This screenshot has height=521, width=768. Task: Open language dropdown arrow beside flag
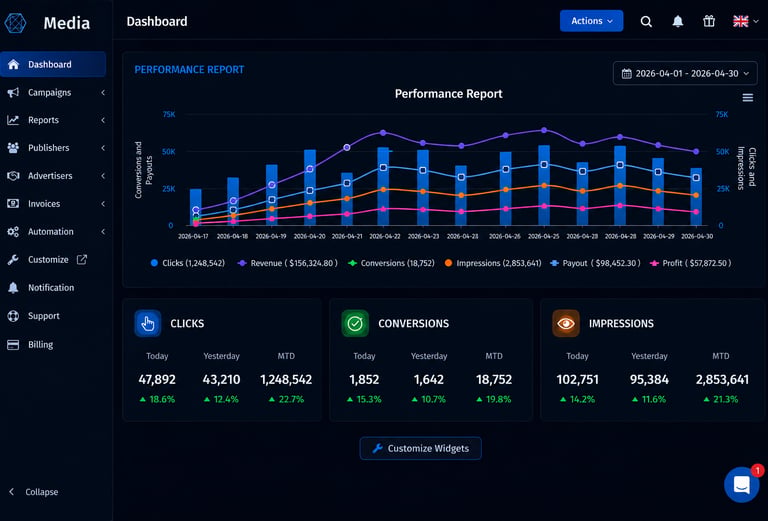click(756, 21)
